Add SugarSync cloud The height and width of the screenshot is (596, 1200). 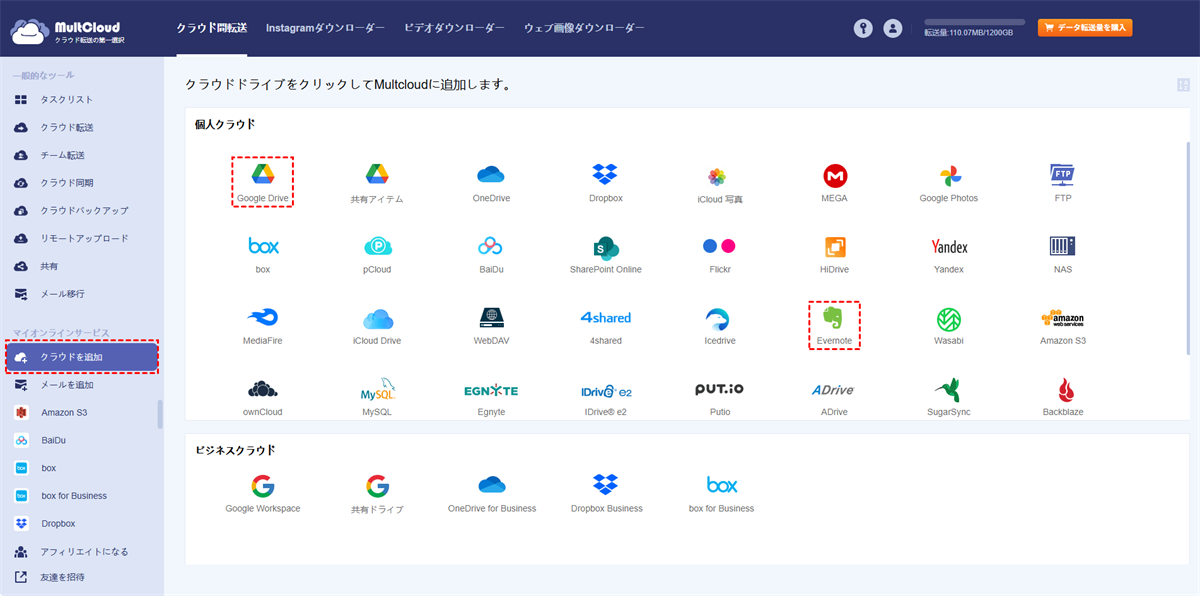click(949, 397)
